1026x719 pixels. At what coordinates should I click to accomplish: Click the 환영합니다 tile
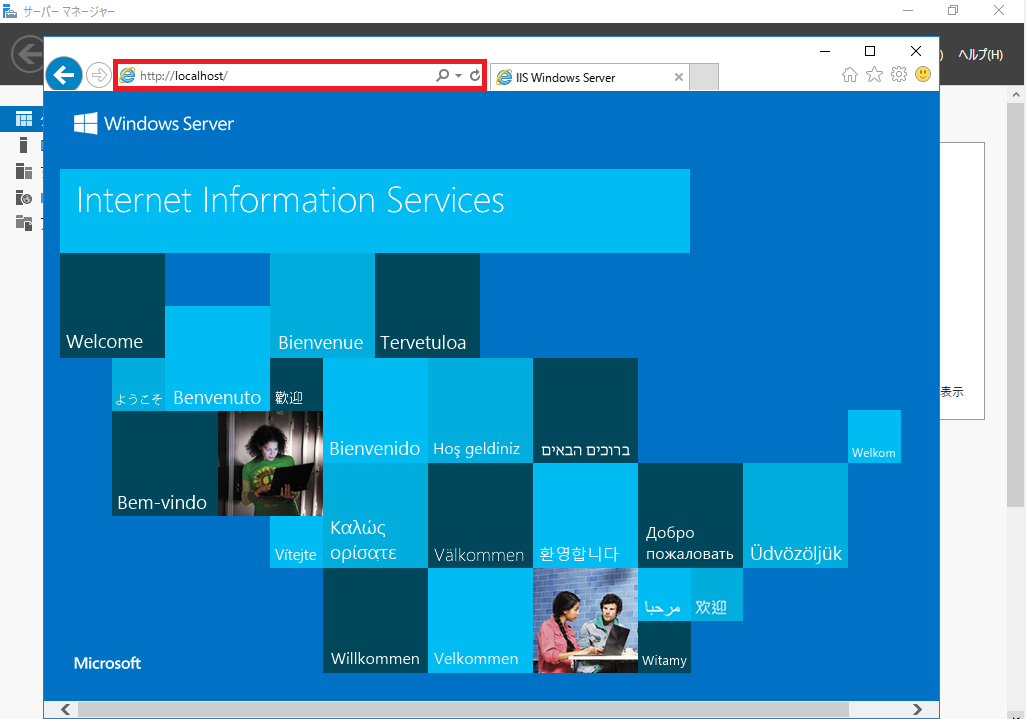pyautogui.click(x=586, y=516)
